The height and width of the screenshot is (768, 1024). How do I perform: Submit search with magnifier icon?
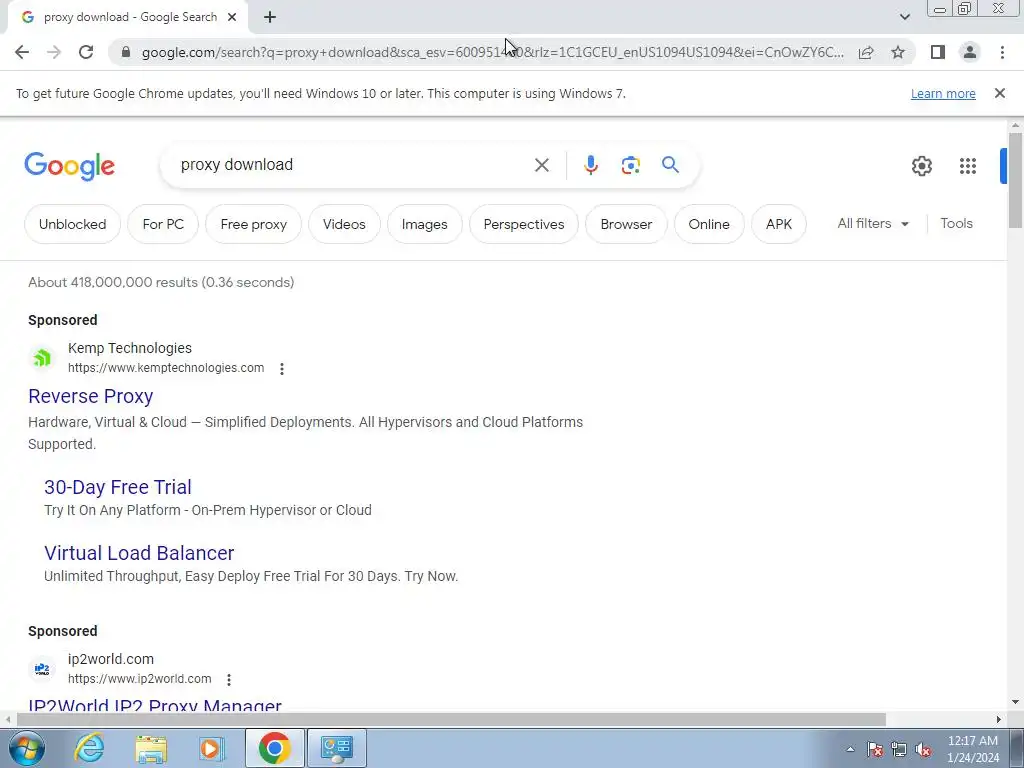670,165
